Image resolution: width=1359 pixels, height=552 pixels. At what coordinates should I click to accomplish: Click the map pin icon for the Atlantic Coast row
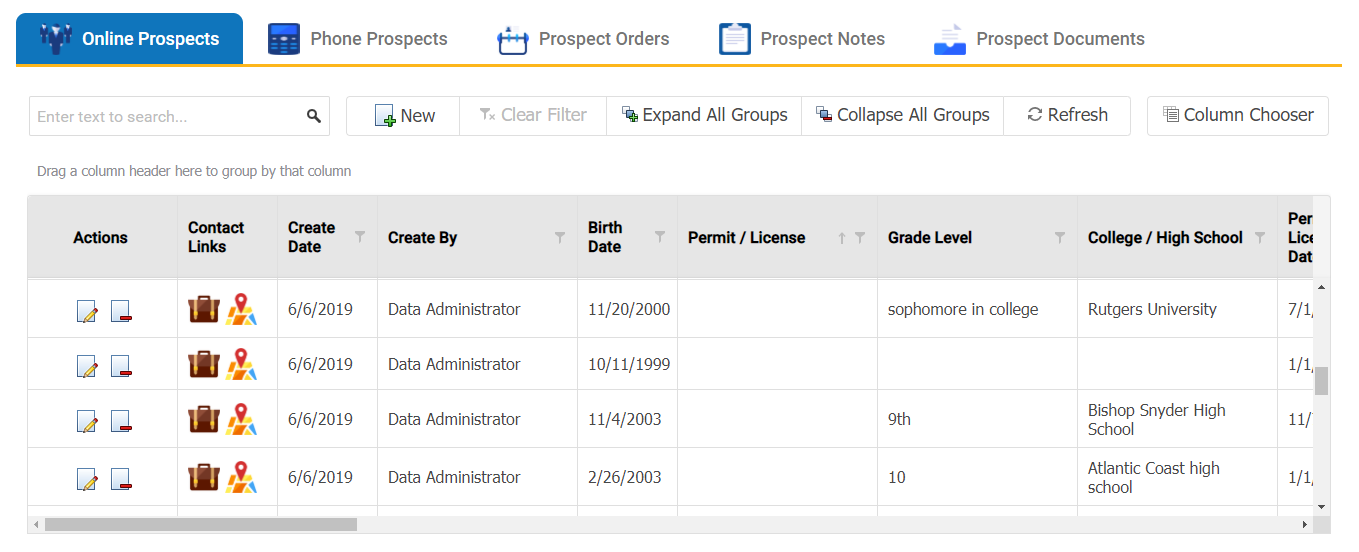[x=241, y=478]
